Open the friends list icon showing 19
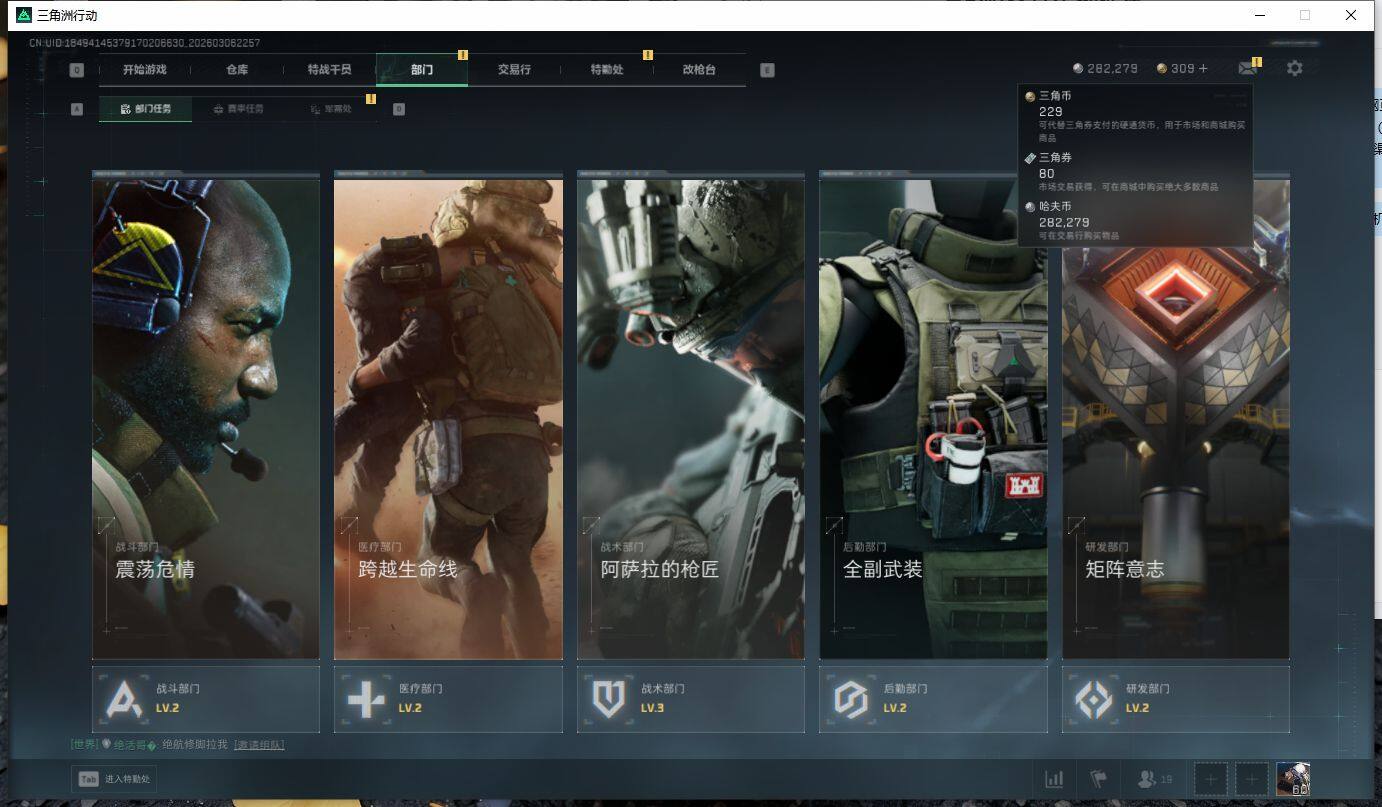The width and height of the screenshot is (1382, 807). pos(1154,779)
